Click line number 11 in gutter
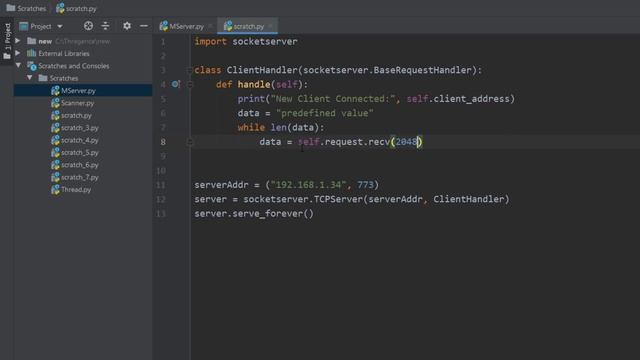This screenshot has height=360, width=640. click(x=161, y=185)
